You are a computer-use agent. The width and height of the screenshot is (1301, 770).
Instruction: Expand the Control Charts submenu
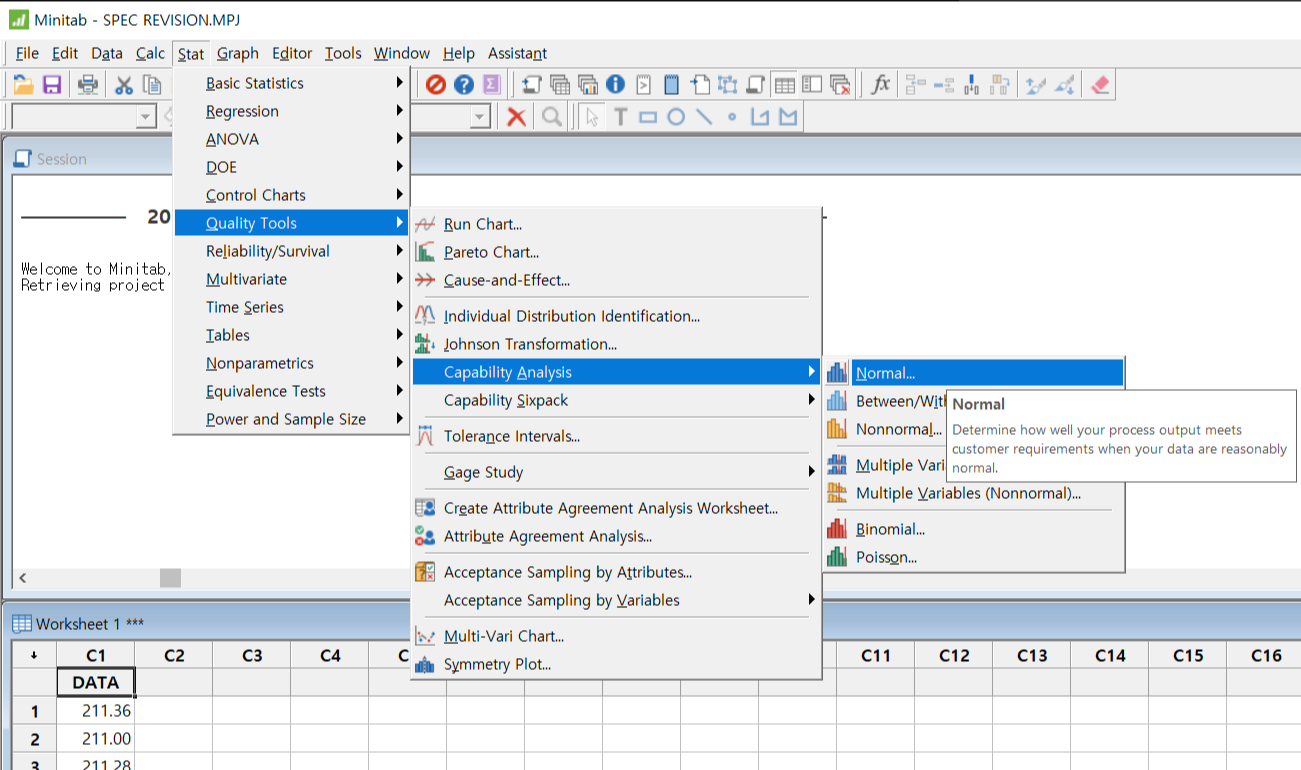292,195
